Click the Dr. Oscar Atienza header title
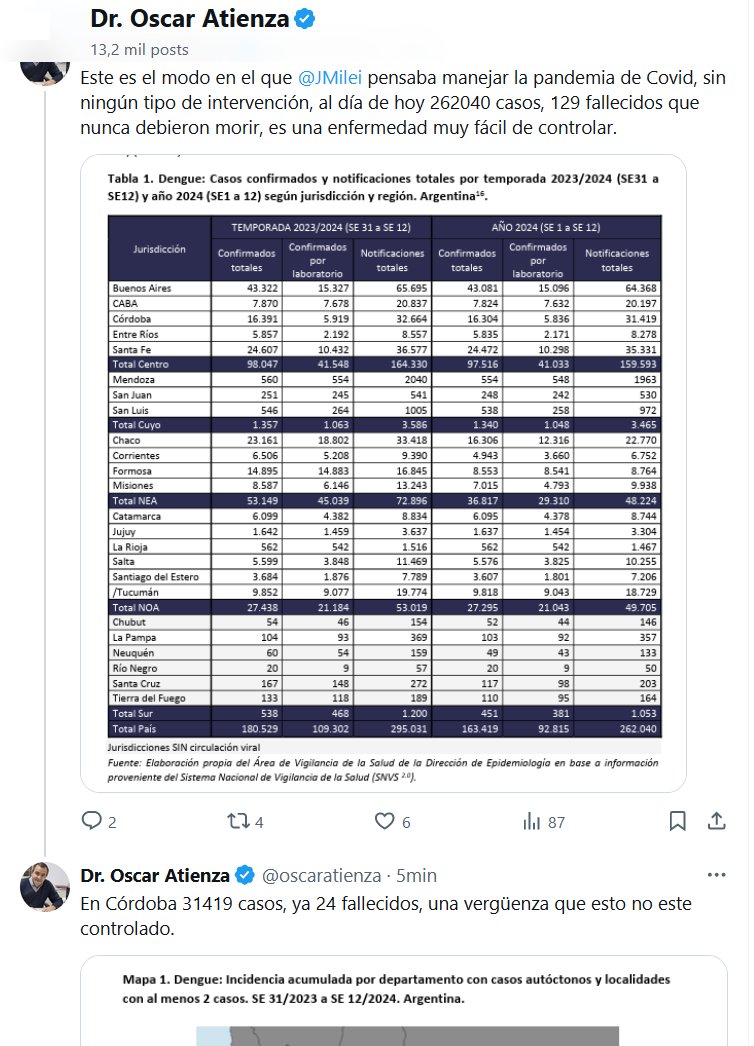754x1046 pixels. coord(189,19)
